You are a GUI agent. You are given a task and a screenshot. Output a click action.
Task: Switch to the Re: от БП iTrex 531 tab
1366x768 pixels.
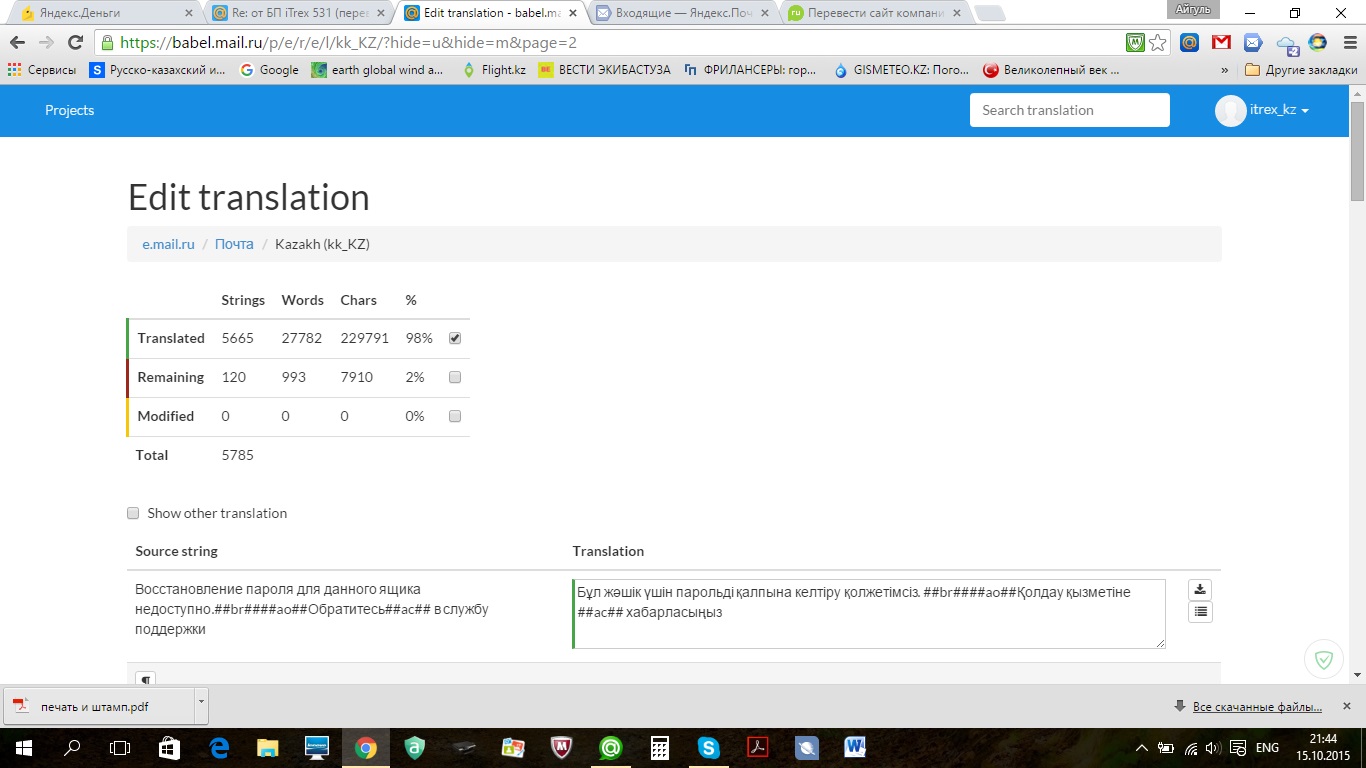[x=295, y=13]
